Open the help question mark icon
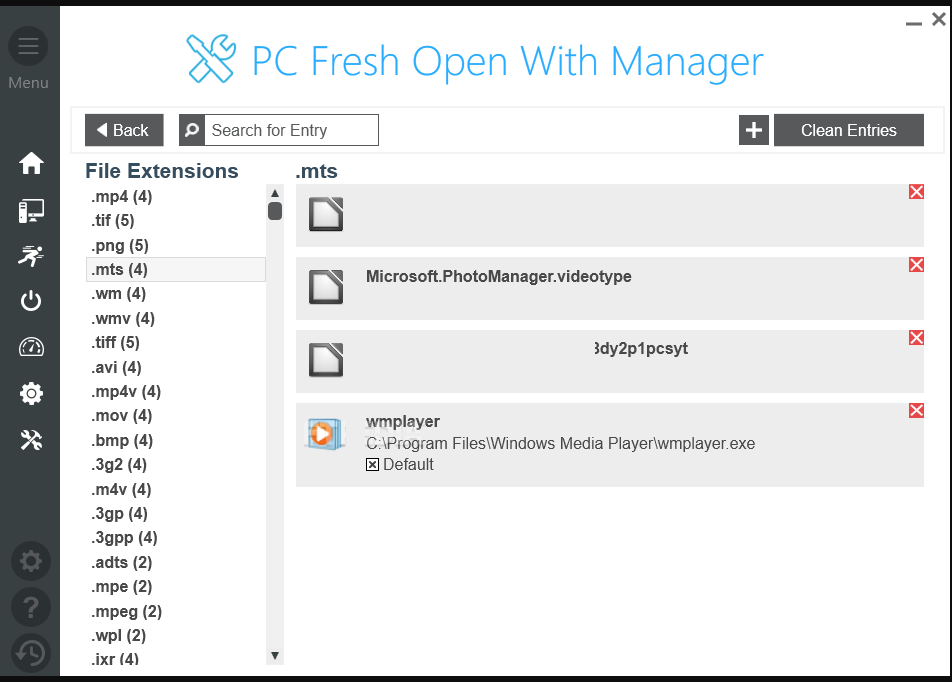The width and height of the screenshot is (952, 682). 30,607
